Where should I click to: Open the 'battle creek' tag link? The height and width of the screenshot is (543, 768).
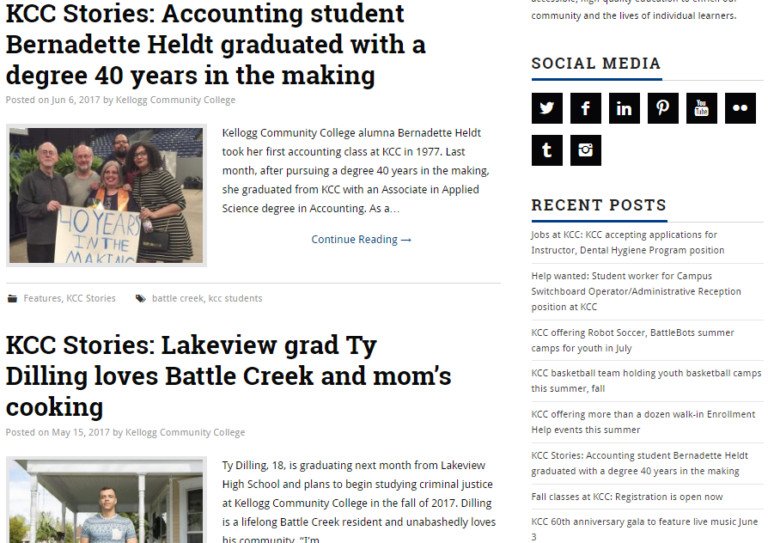[x=177, y=298]
